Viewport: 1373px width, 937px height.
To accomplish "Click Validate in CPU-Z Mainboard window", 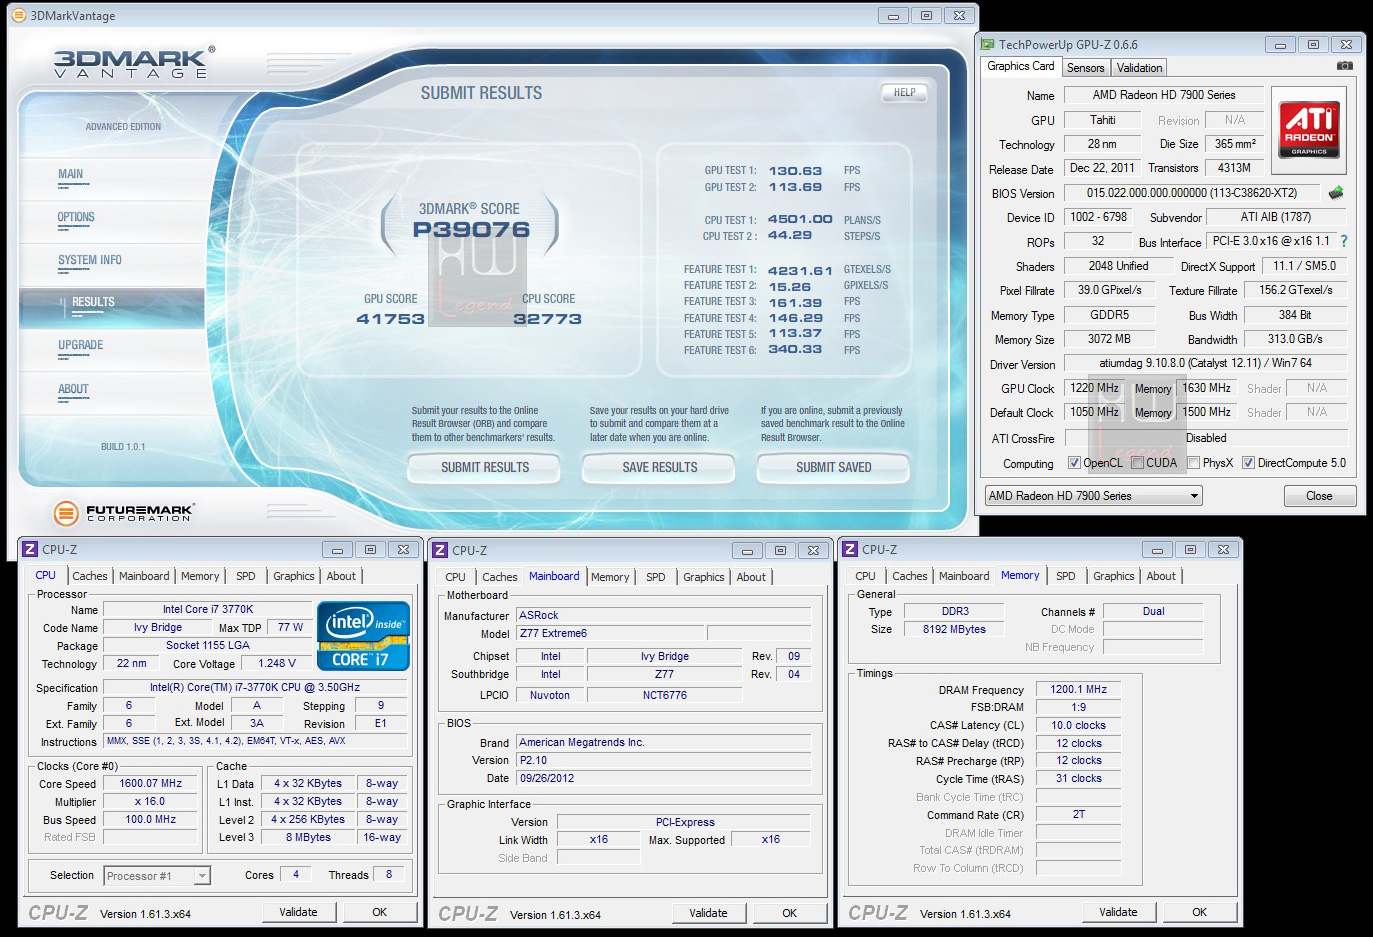I will [708, 913].
